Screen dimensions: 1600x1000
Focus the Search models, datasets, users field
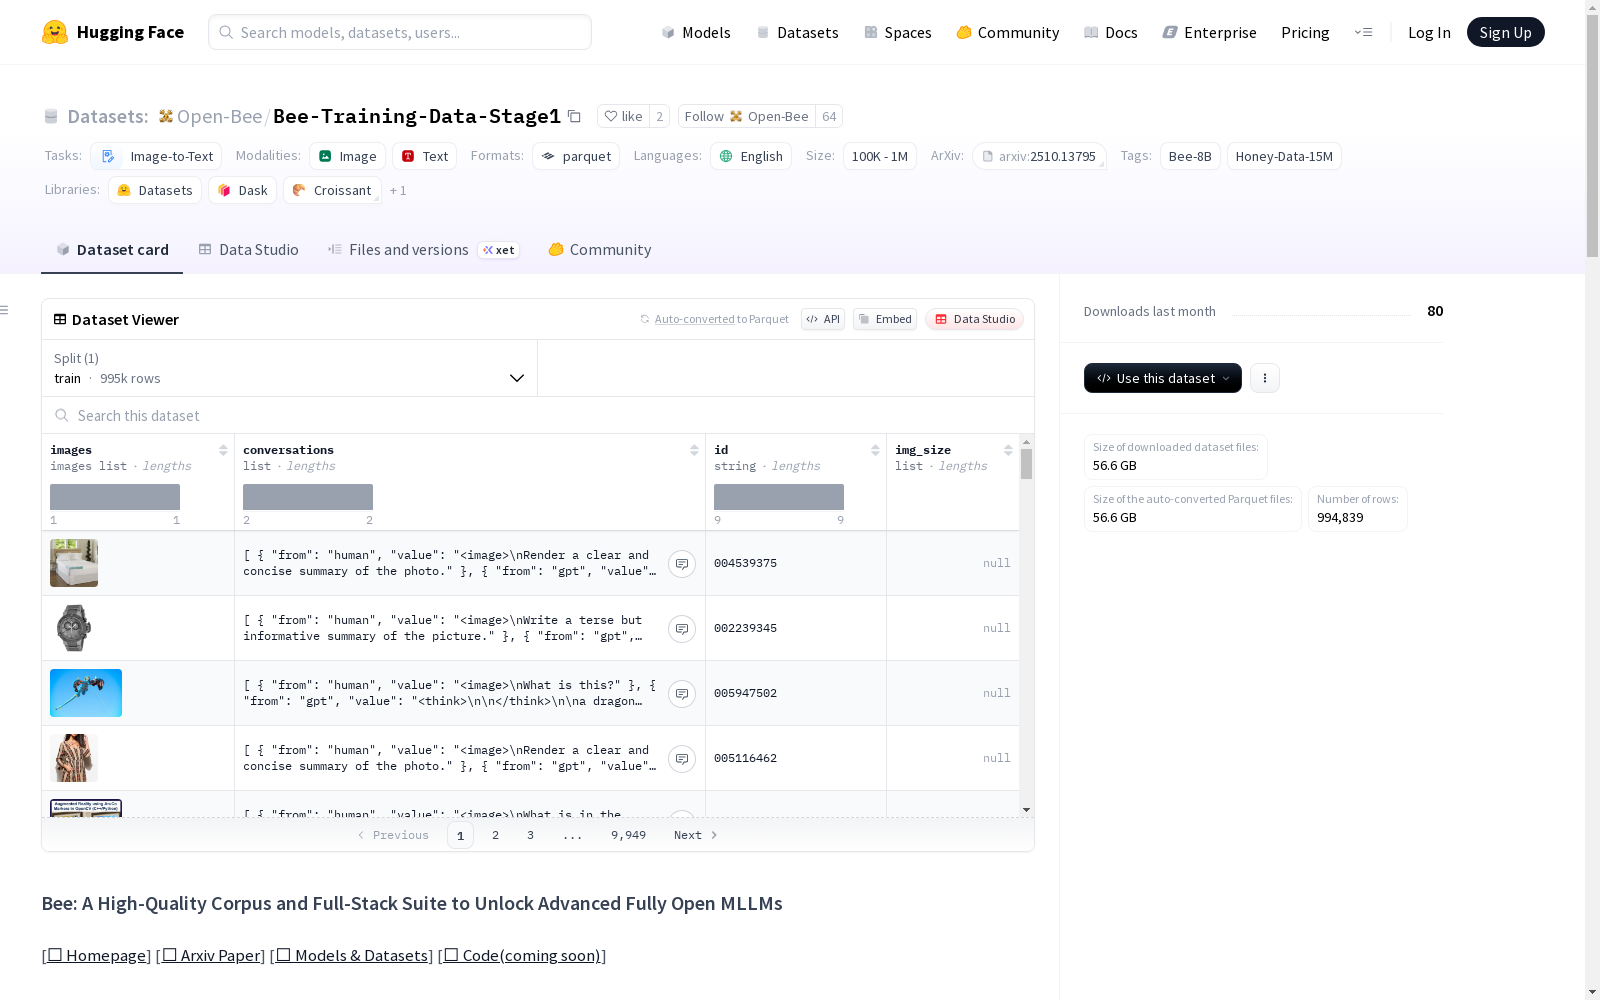pos(400,32)
